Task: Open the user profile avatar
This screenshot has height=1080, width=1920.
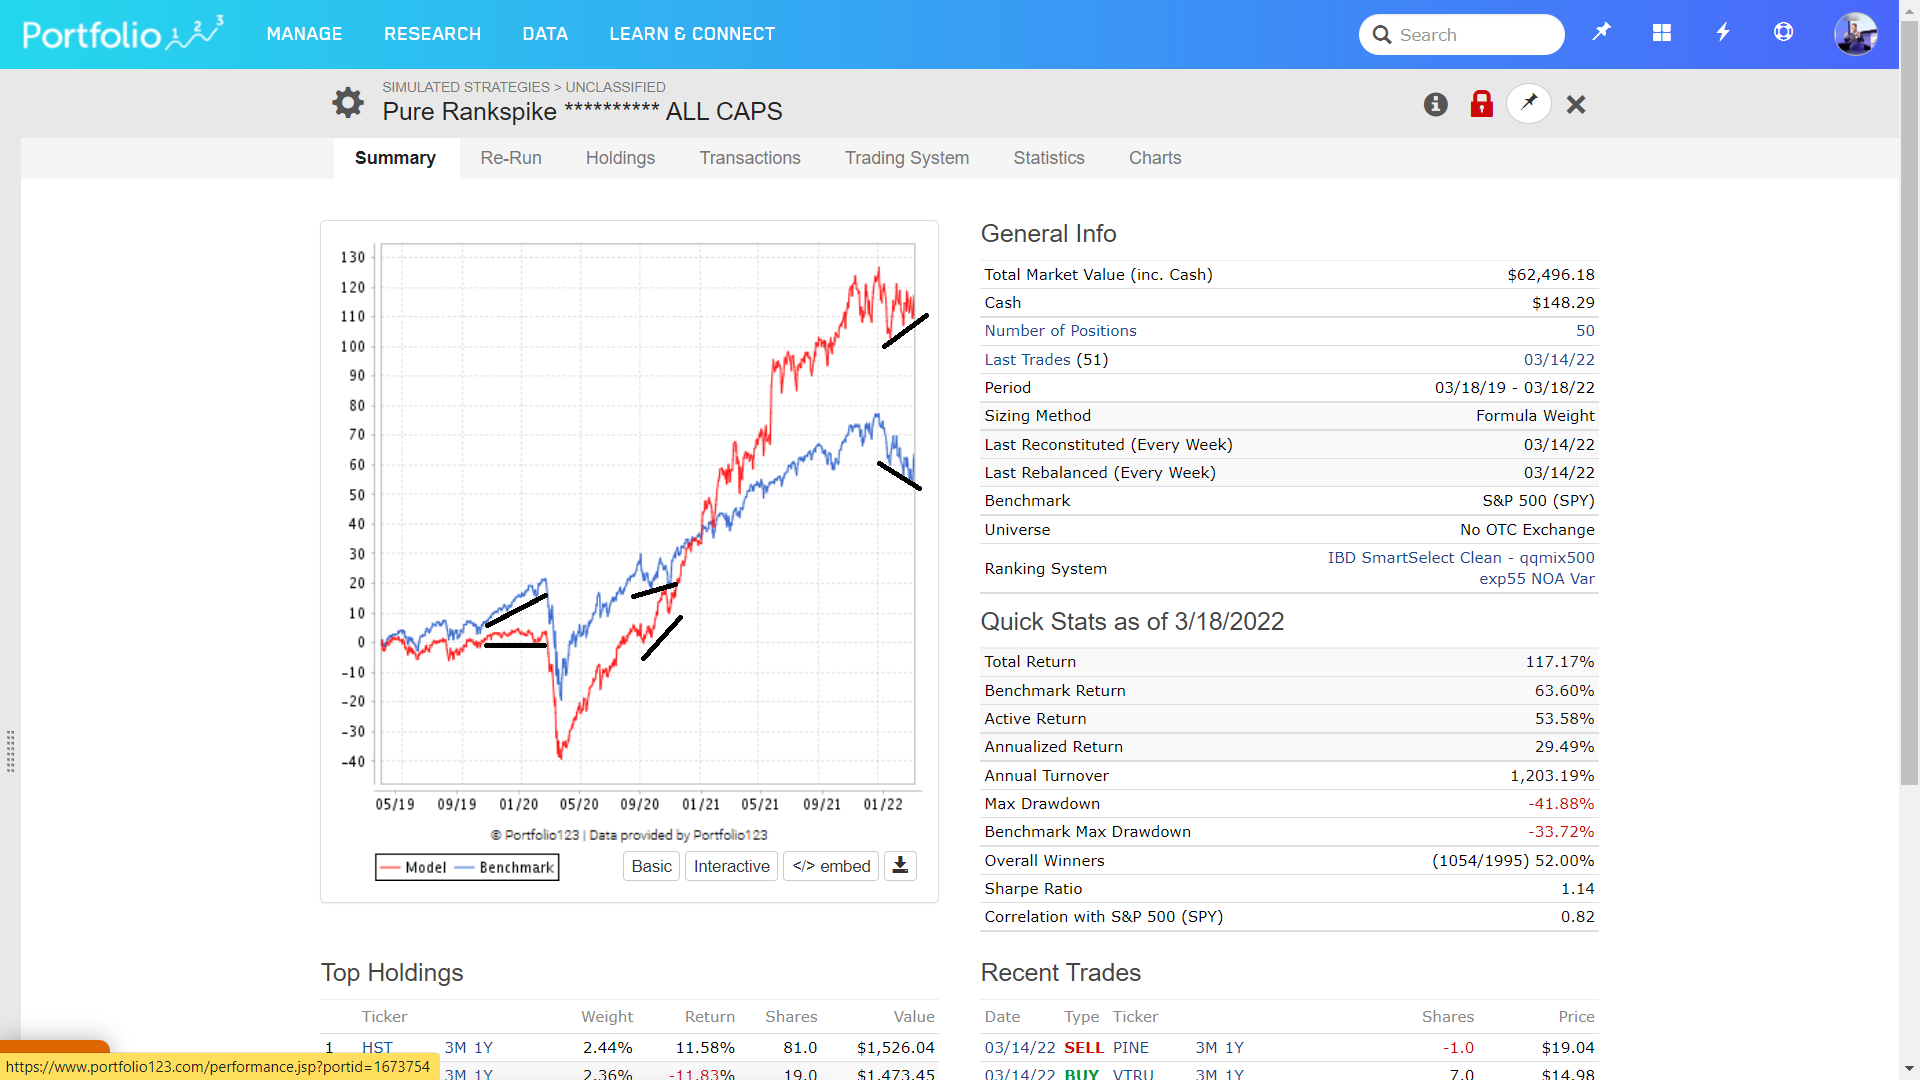Action: click(x=1855, y=34)
